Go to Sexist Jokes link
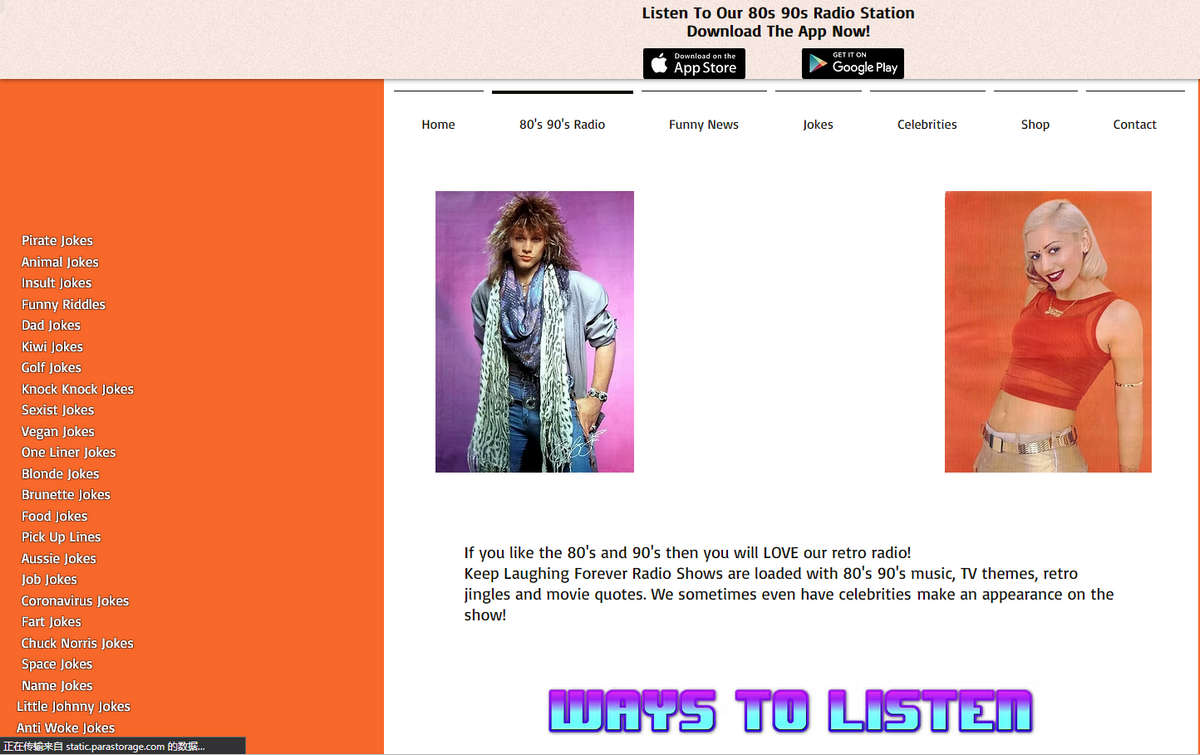This screenshot has height=755, width=1200. 58,410
